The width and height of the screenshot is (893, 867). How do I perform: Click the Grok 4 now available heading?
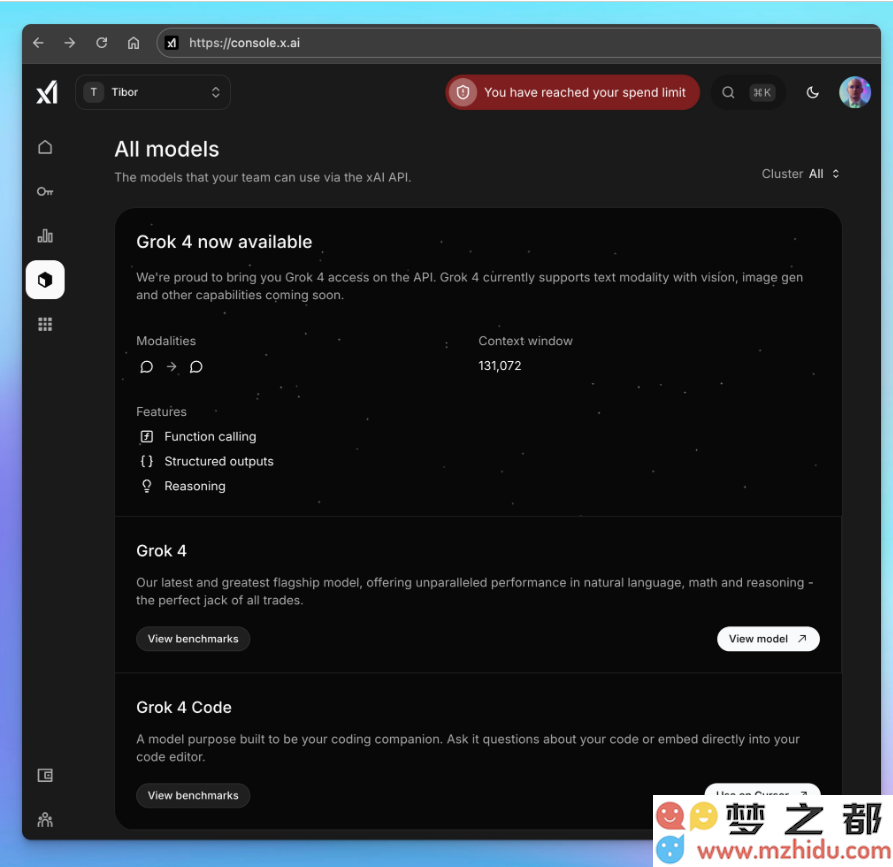(224, 242)
